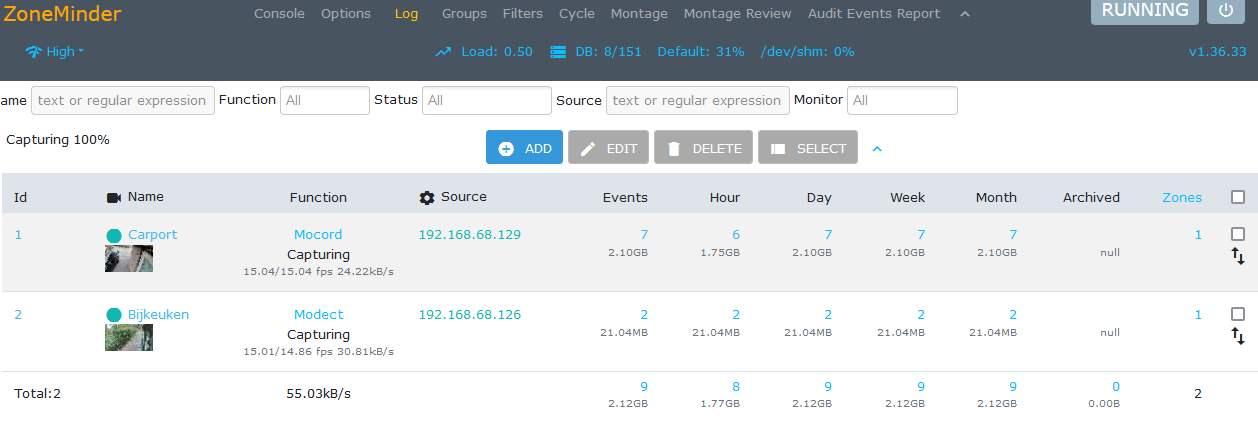Tick the checkbox for the Carport monitor
The height and width of the screenshot is (422, 1258).
(x=1238, y=234)
